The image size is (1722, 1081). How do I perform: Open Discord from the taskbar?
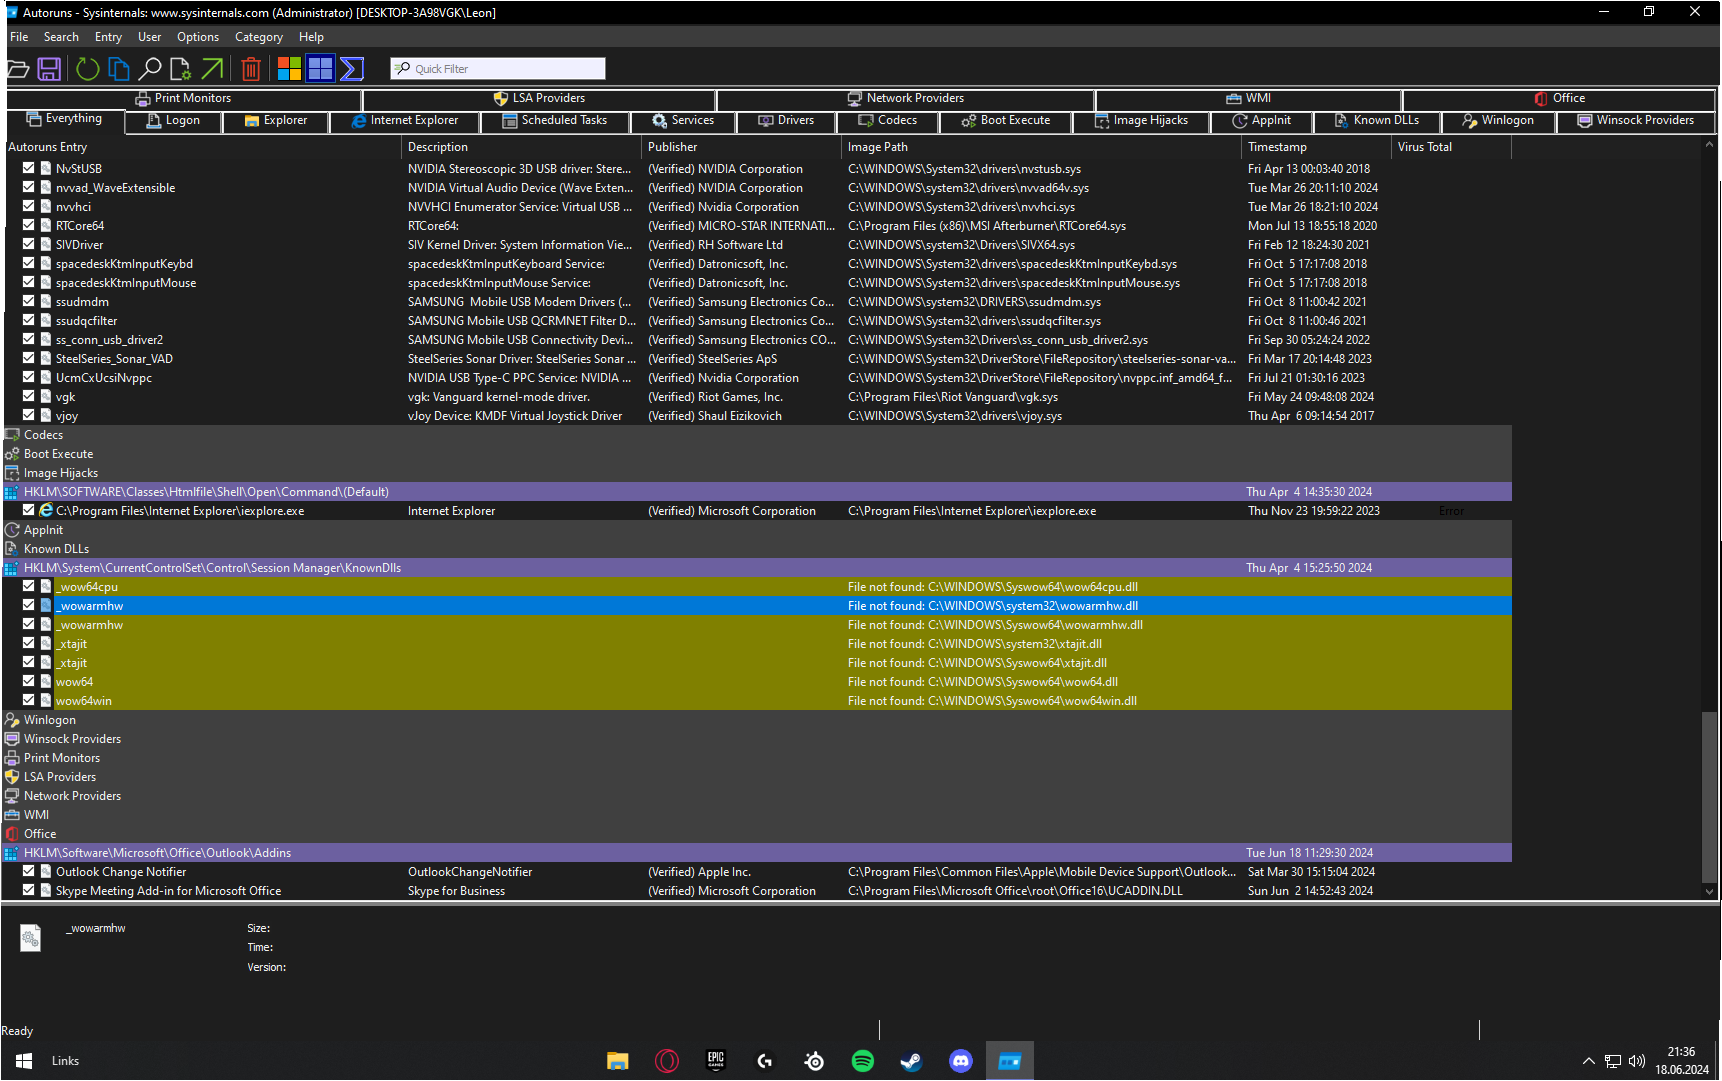[961, 1061]
